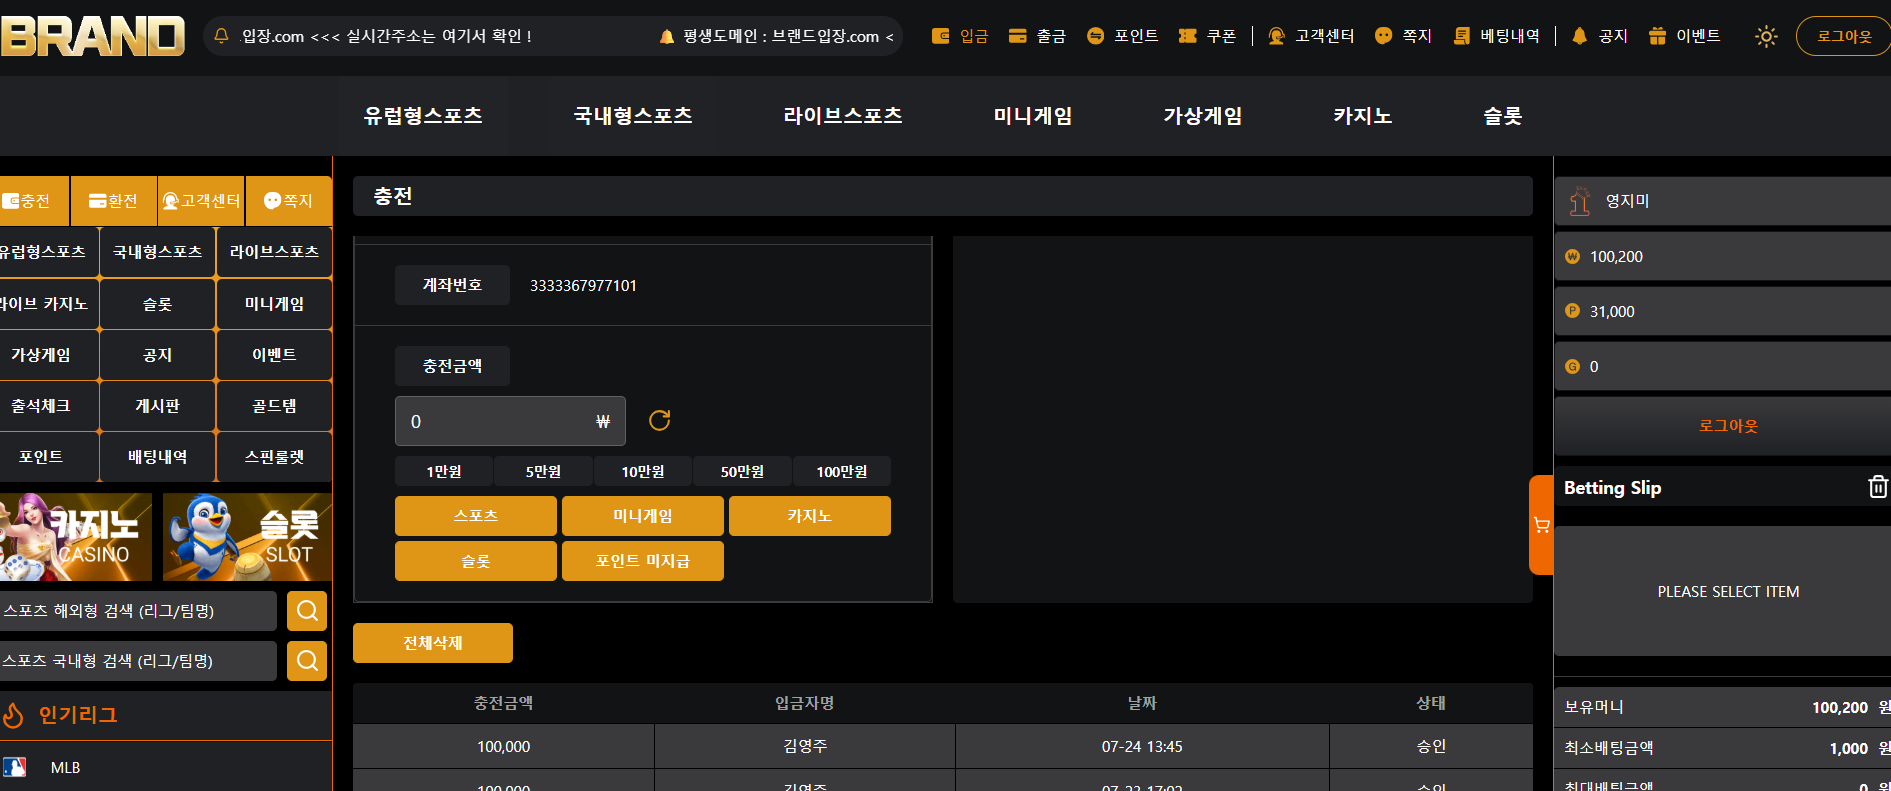Select MLB under 인기리그
The width and height of the screenshot is (1891, 791).
[x=65, y=768]
